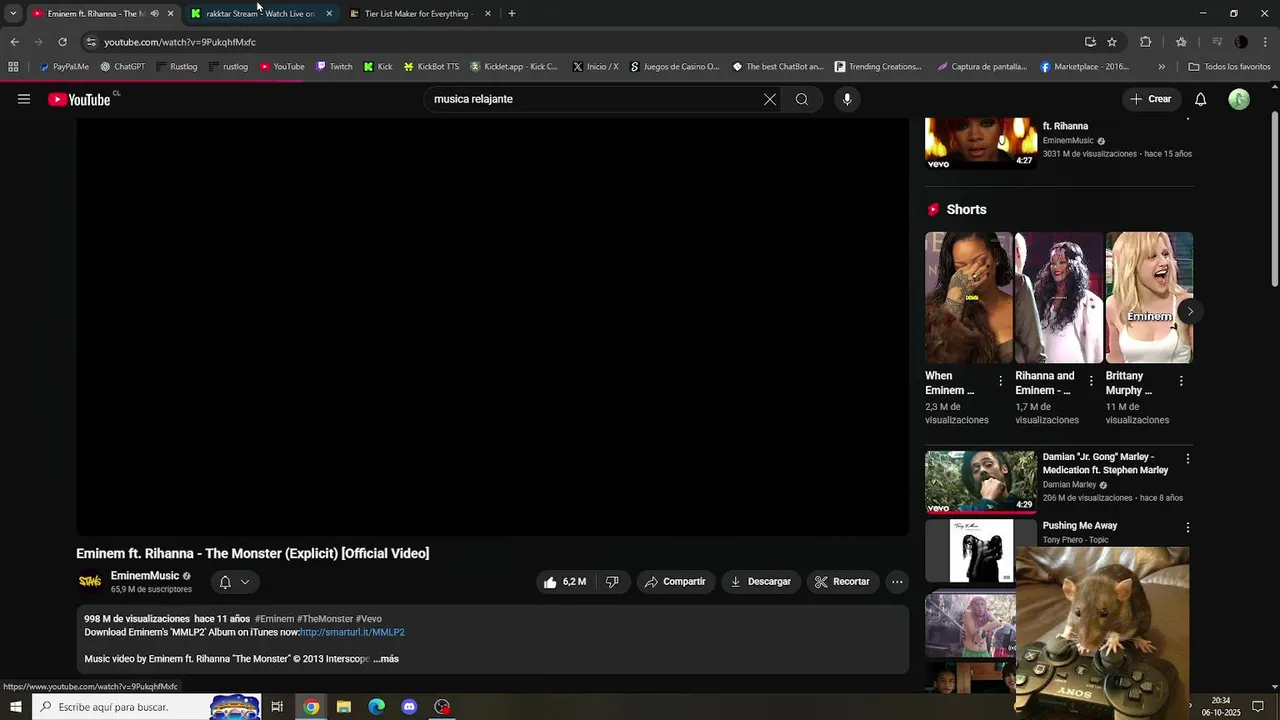Bookmark this page with the star
1280x720 pixels.
(x=1112, y=42)
